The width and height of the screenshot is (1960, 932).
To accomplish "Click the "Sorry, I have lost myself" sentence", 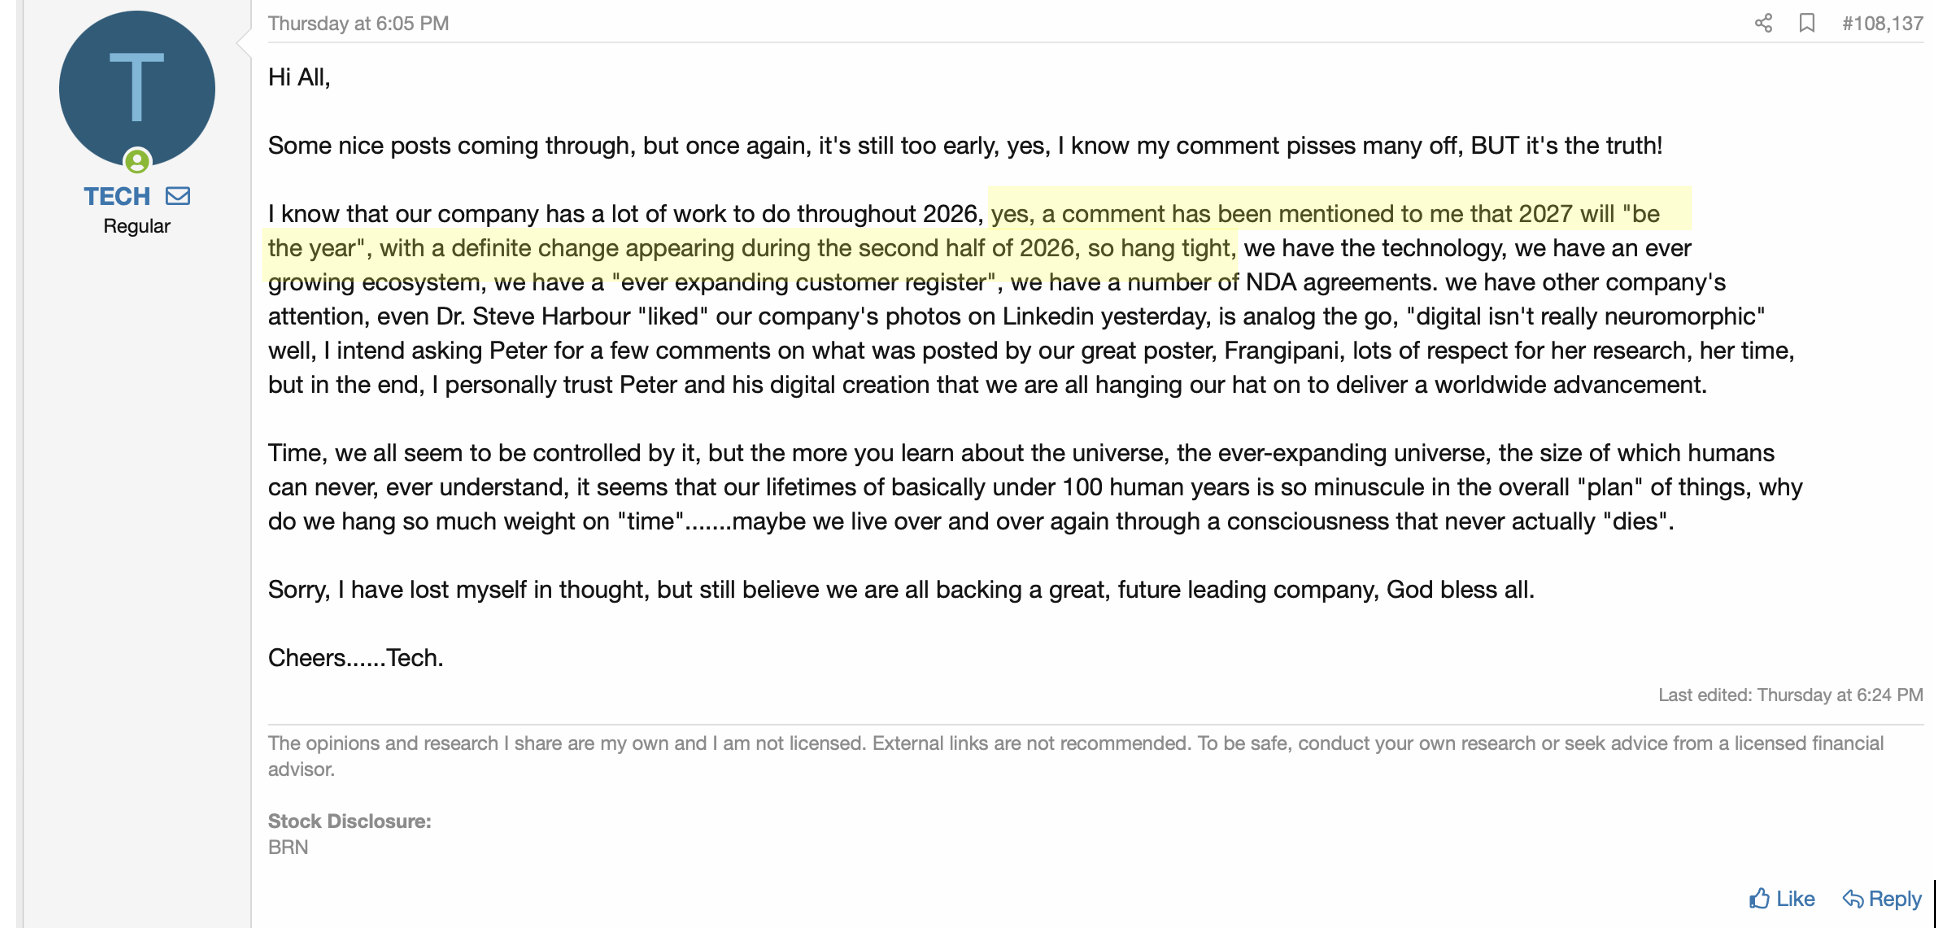I will pyautogui.click(x=900, y=590).
